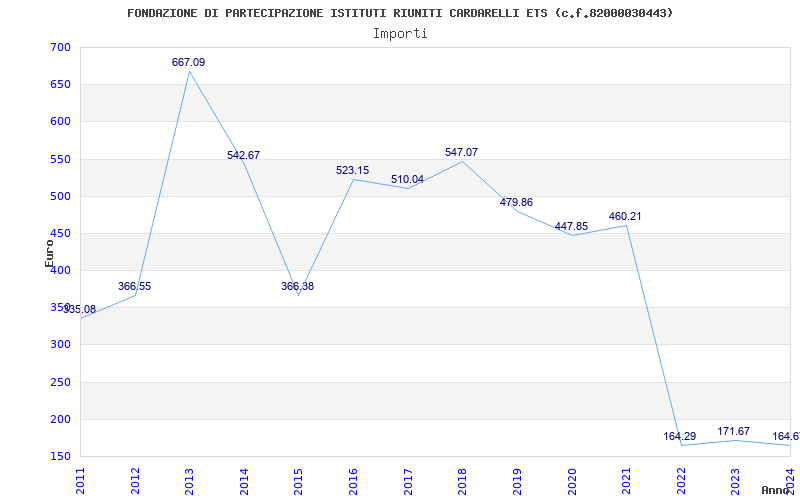Click the 250 y-axis tick label
Viewport: 800px width, 500px height.
(x=60, y=382)
